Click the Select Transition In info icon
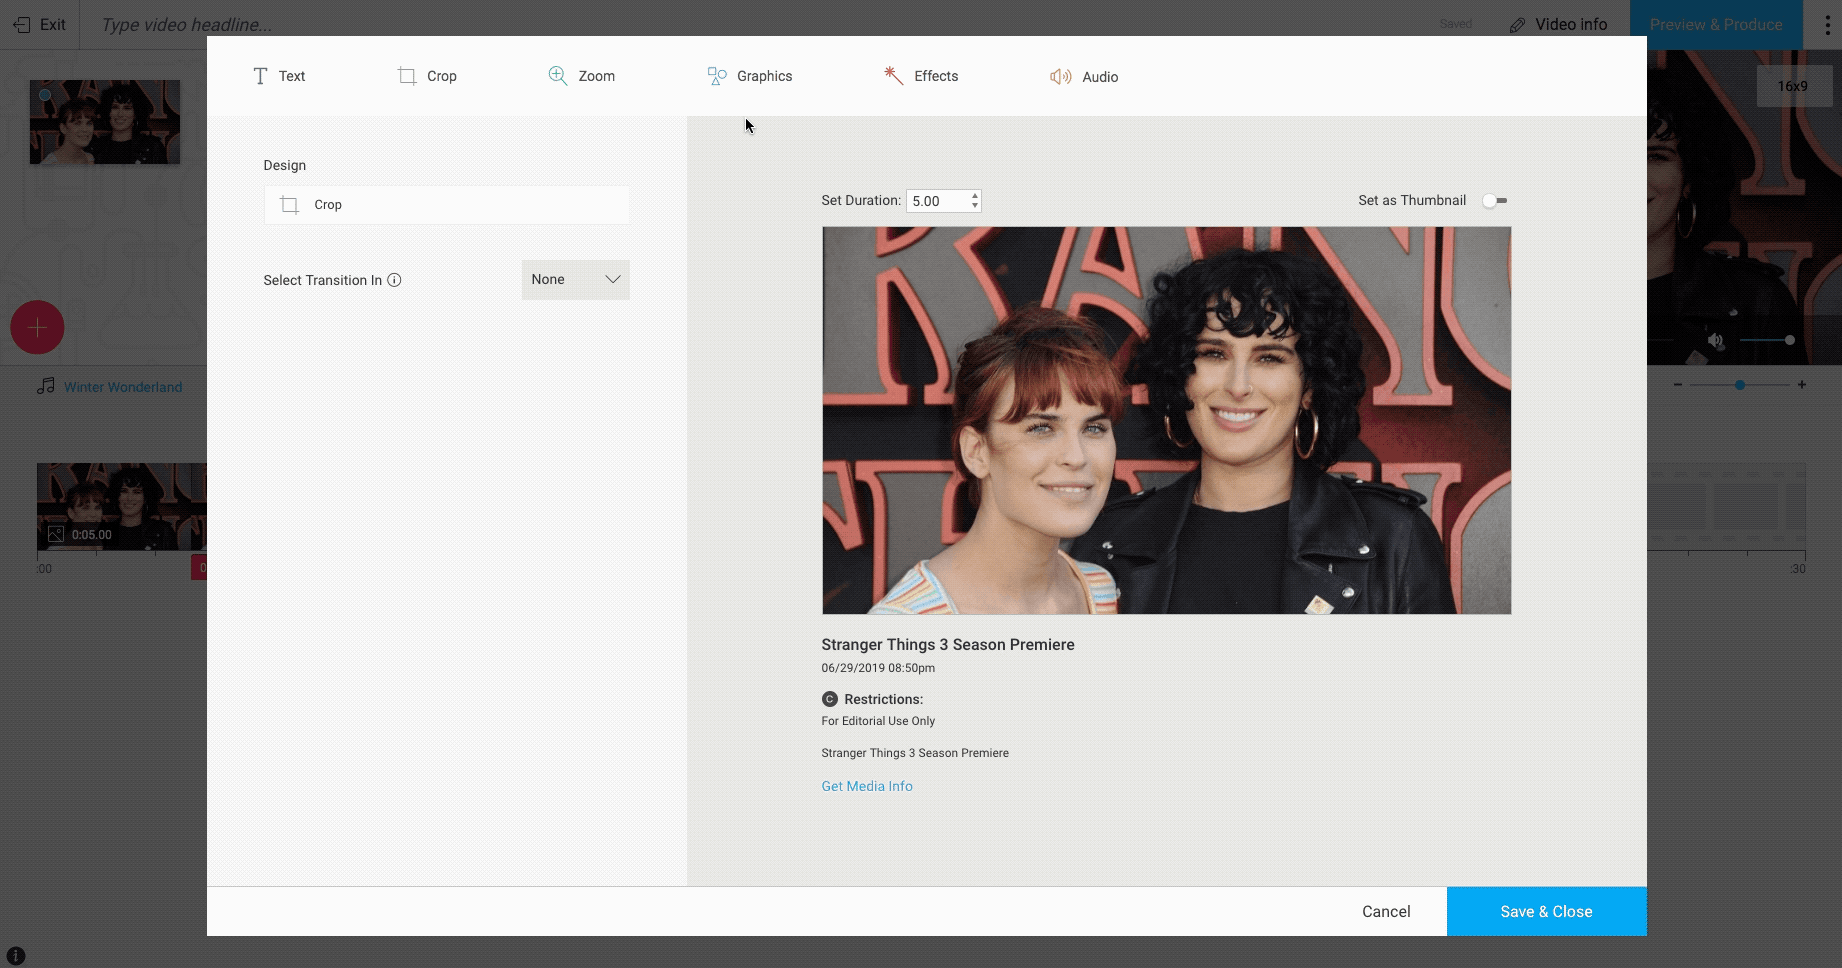Image resolution: width=1842 pixels, height=968 pixels. tap(395, 280)
